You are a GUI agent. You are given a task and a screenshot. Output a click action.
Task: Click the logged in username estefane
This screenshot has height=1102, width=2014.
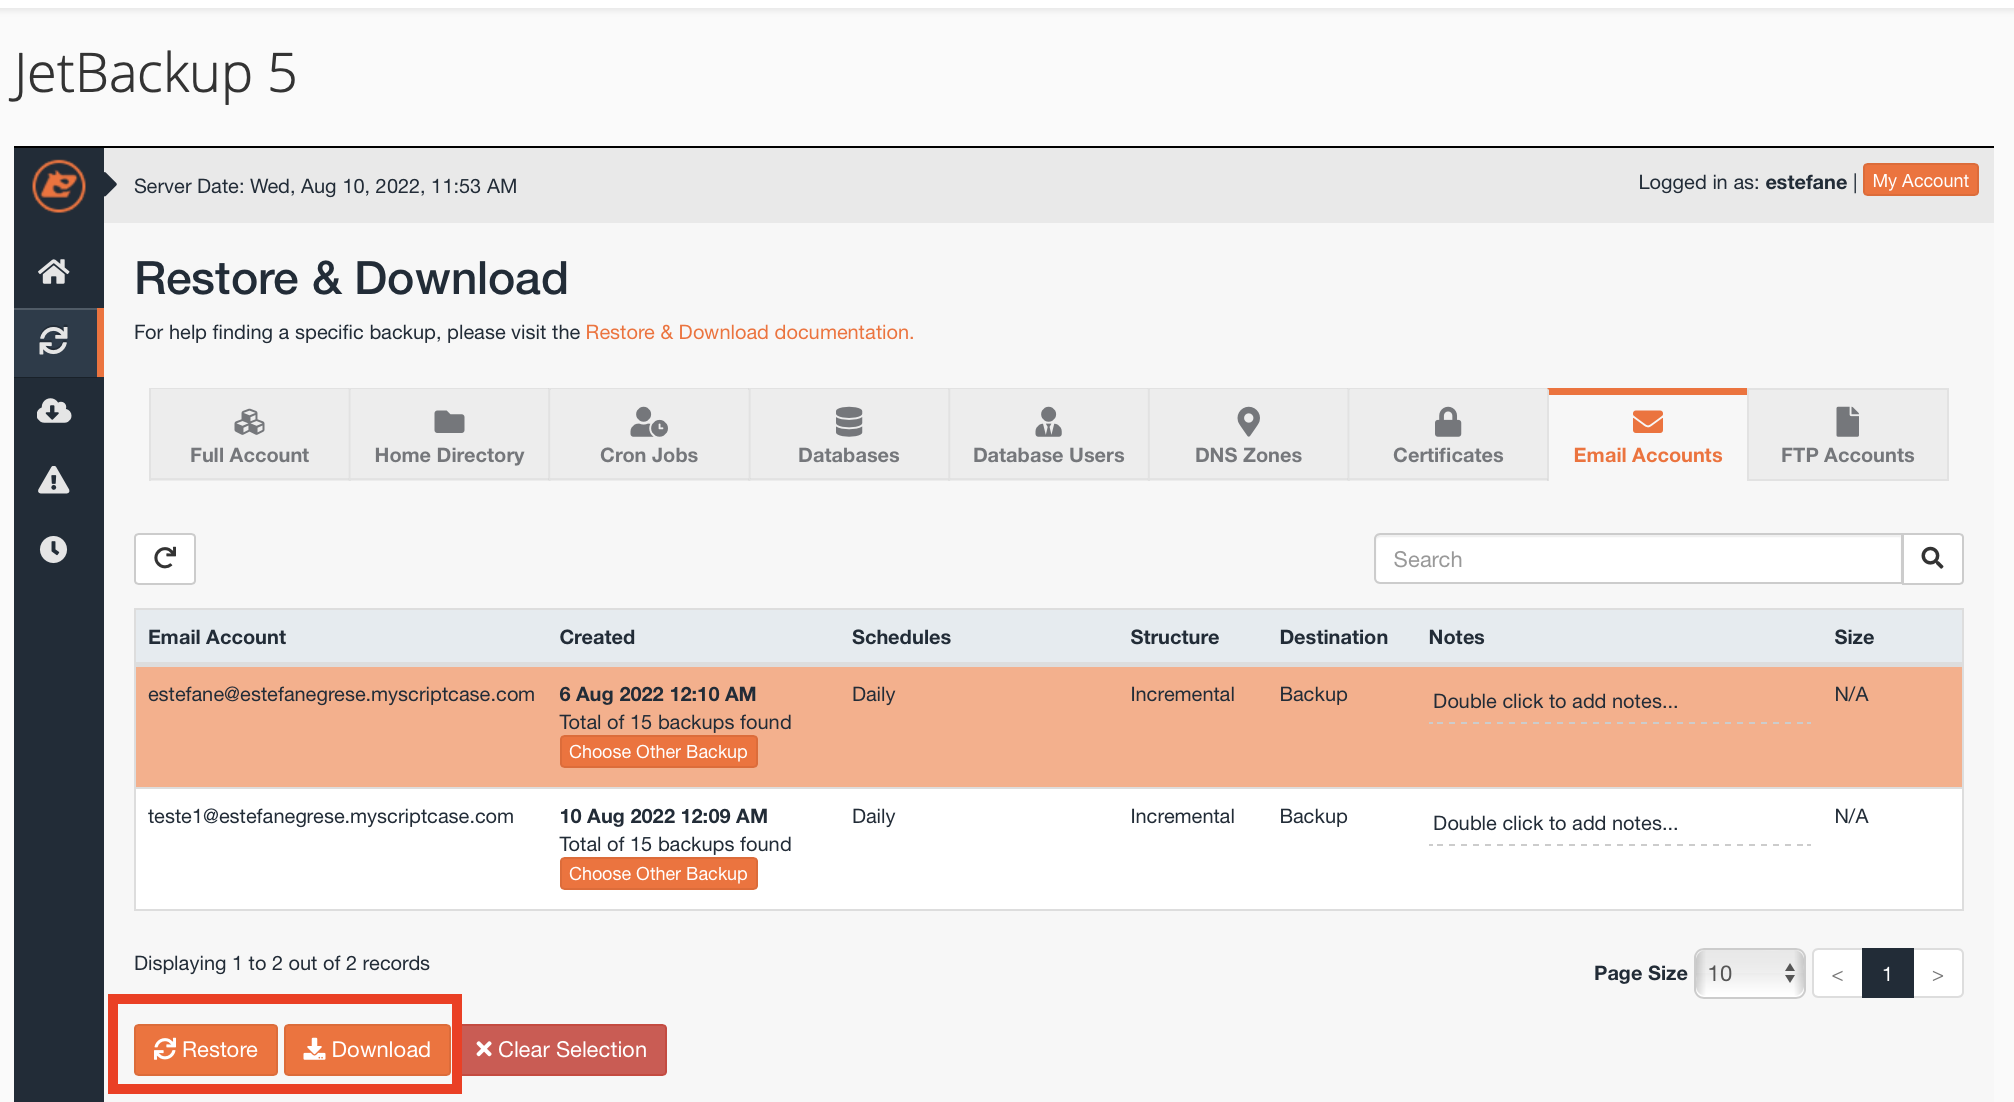tap(1805, 182)
